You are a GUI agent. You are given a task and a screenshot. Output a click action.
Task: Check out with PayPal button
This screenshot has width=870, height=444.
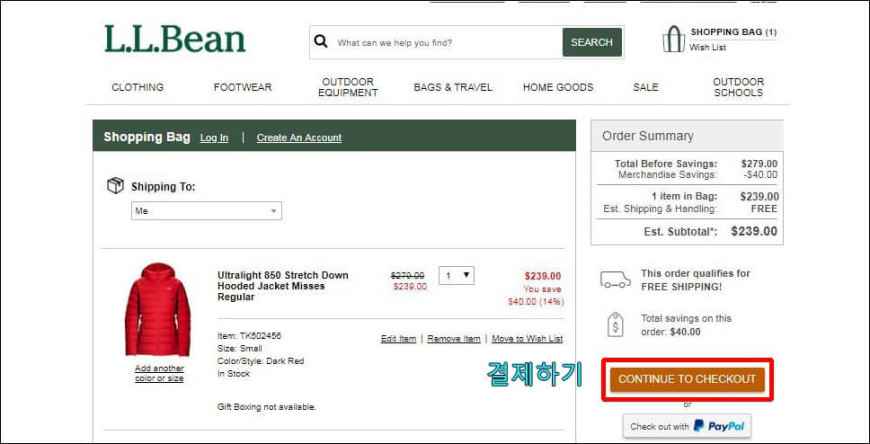(687, 426)
